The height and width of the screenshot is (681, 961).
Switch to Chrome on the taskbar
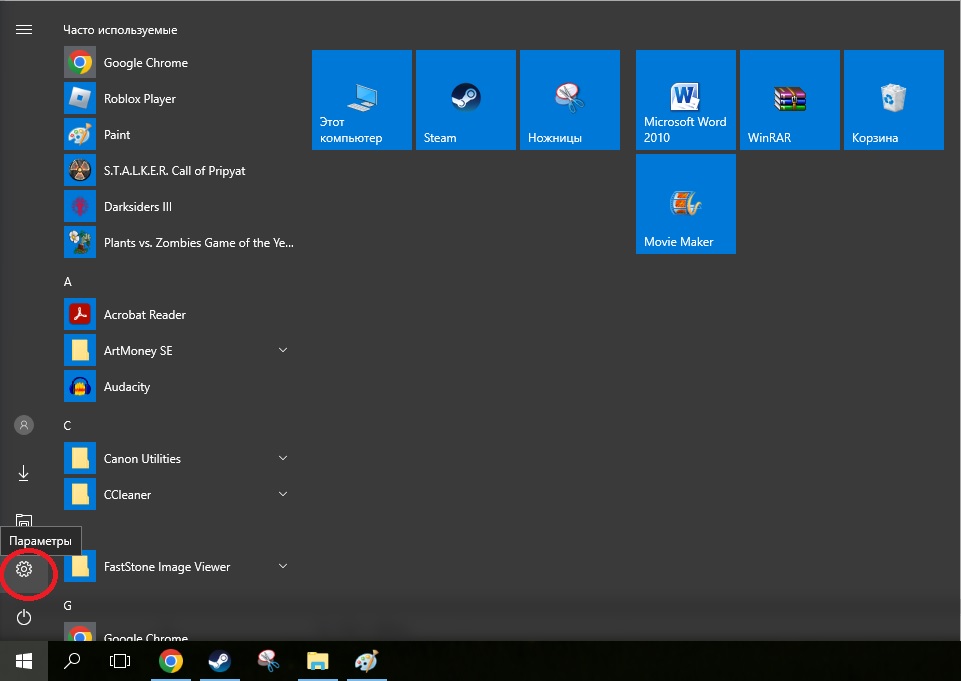tap(171, 661)
